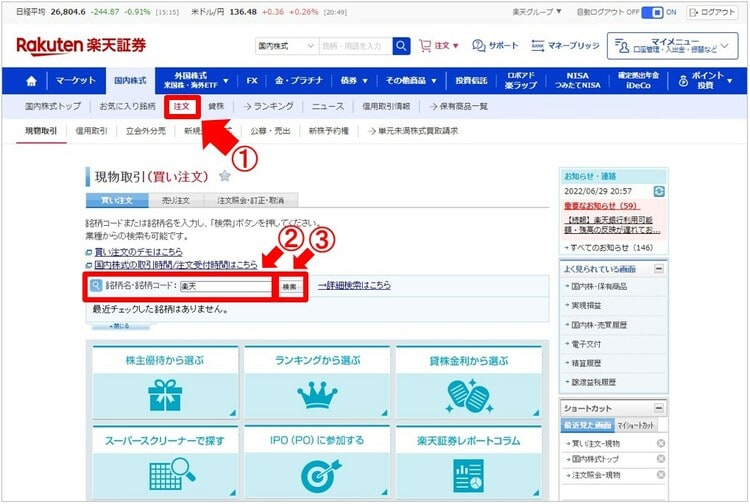The height and width of the screenshot is (504, 750).
Task: Open the 国内株式 search category dropdown
Action: coord(287,46)
